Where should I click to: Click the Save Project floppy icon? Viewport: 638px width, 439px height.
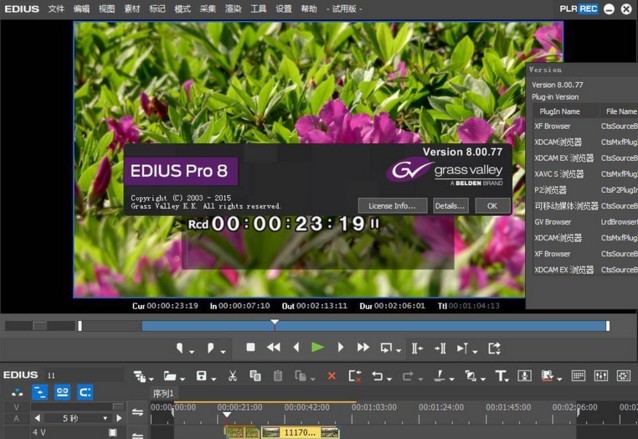tap(201, 376)
